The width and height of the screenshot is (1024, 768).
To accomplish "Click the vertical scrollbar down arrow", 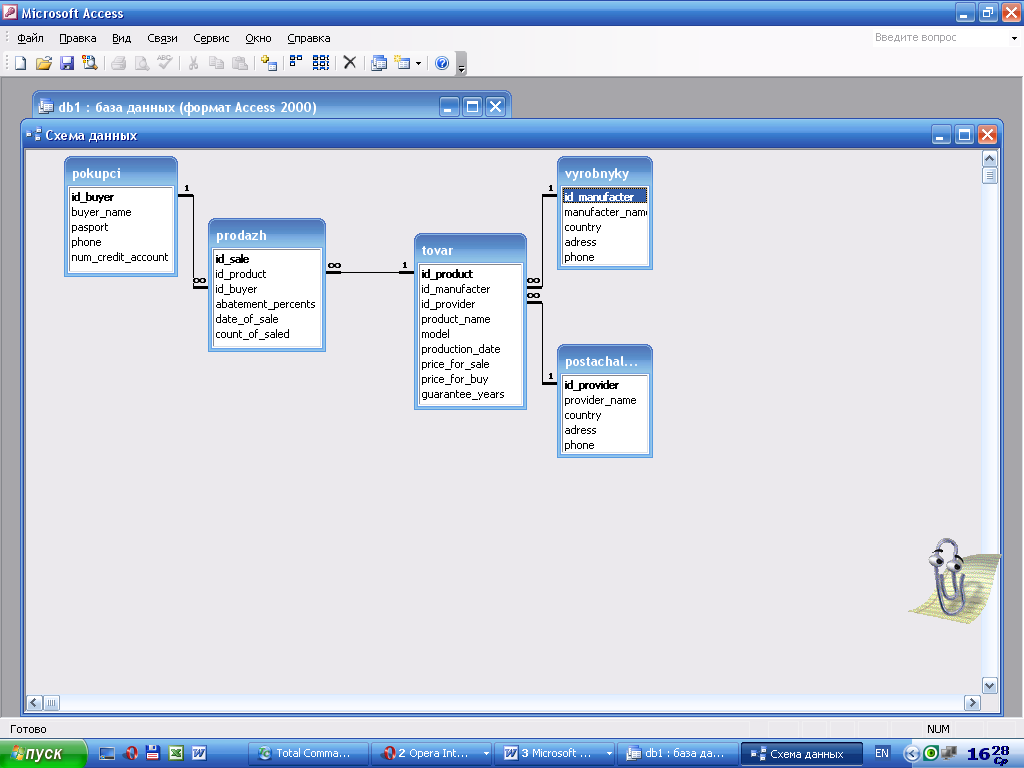I will coord(989,685).
